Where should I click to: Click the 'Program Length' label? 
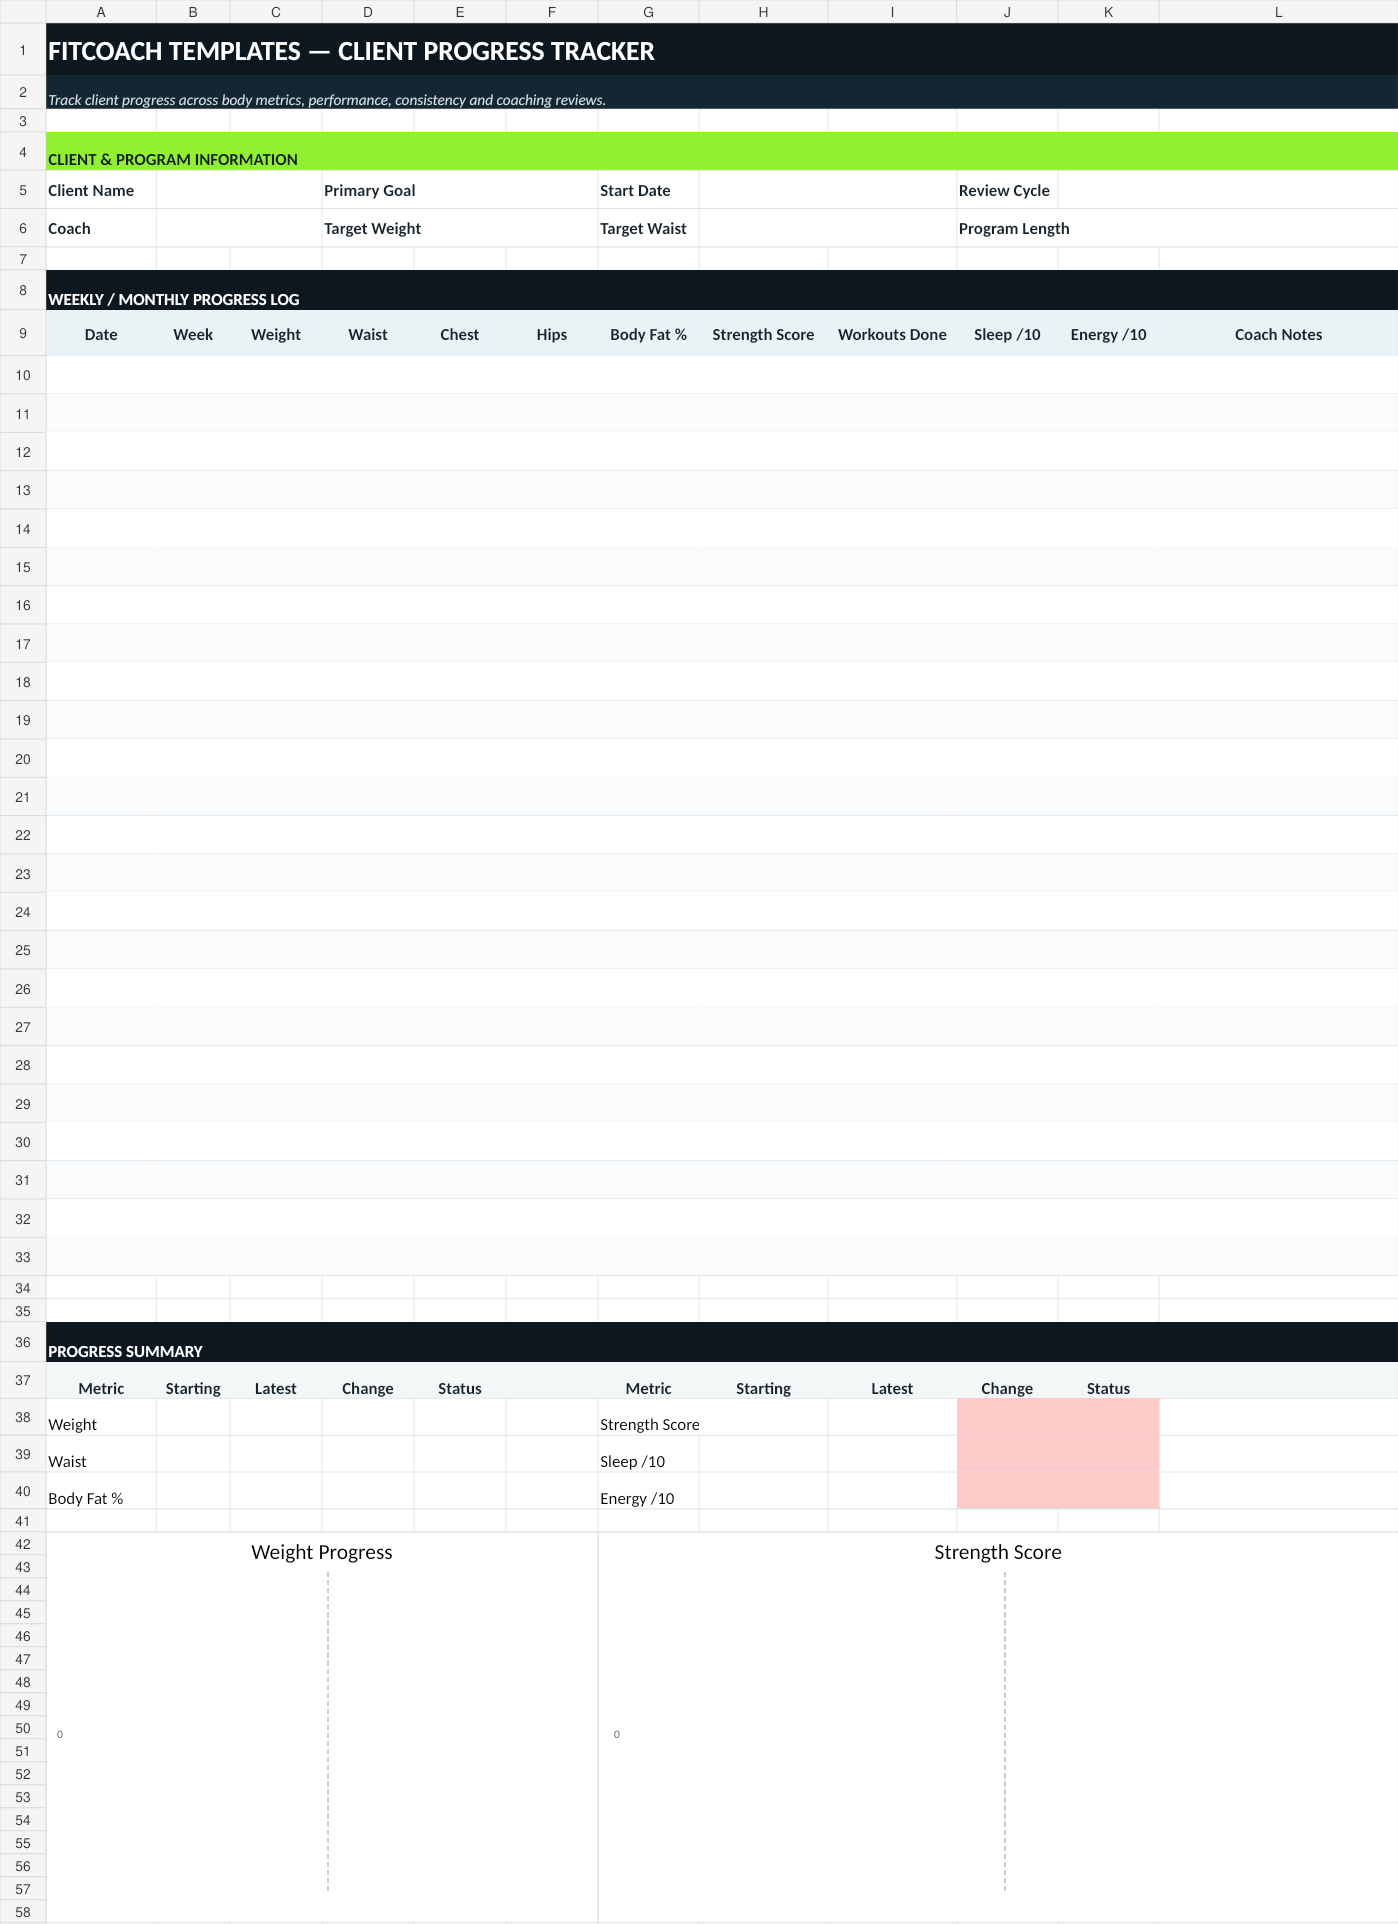pyautogui.click(x=1014, y=228)
